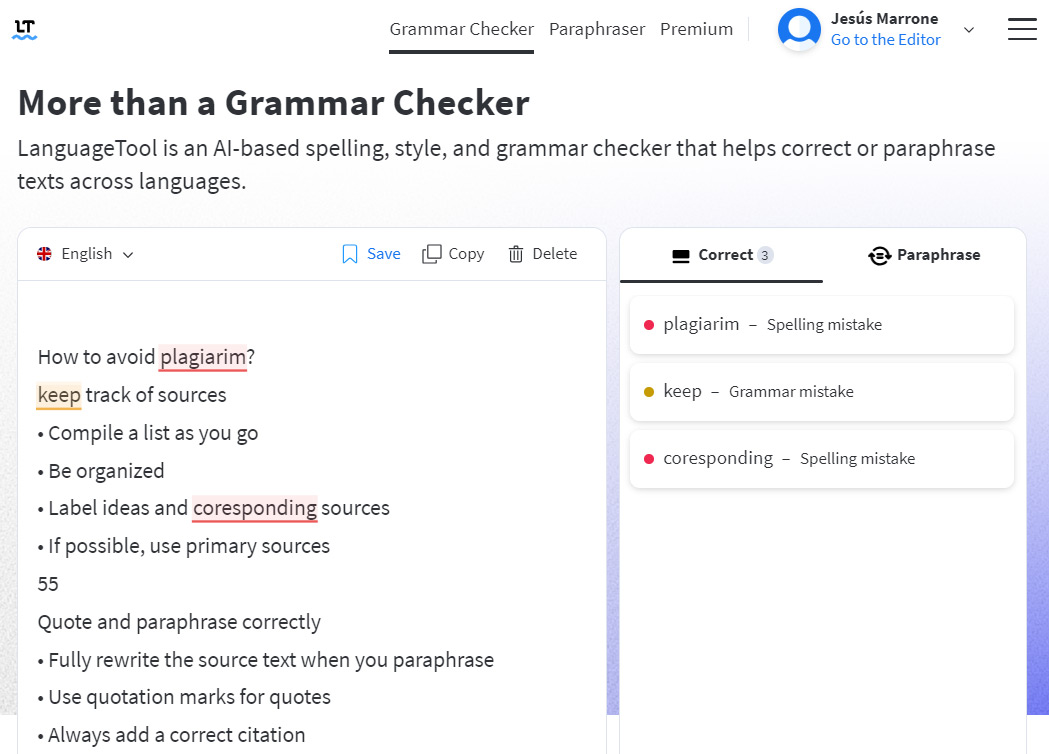This screenshot has height=754, width=1049.
Task: Switch to the Paraphrase tab
Action: click(x=924, y=255)
